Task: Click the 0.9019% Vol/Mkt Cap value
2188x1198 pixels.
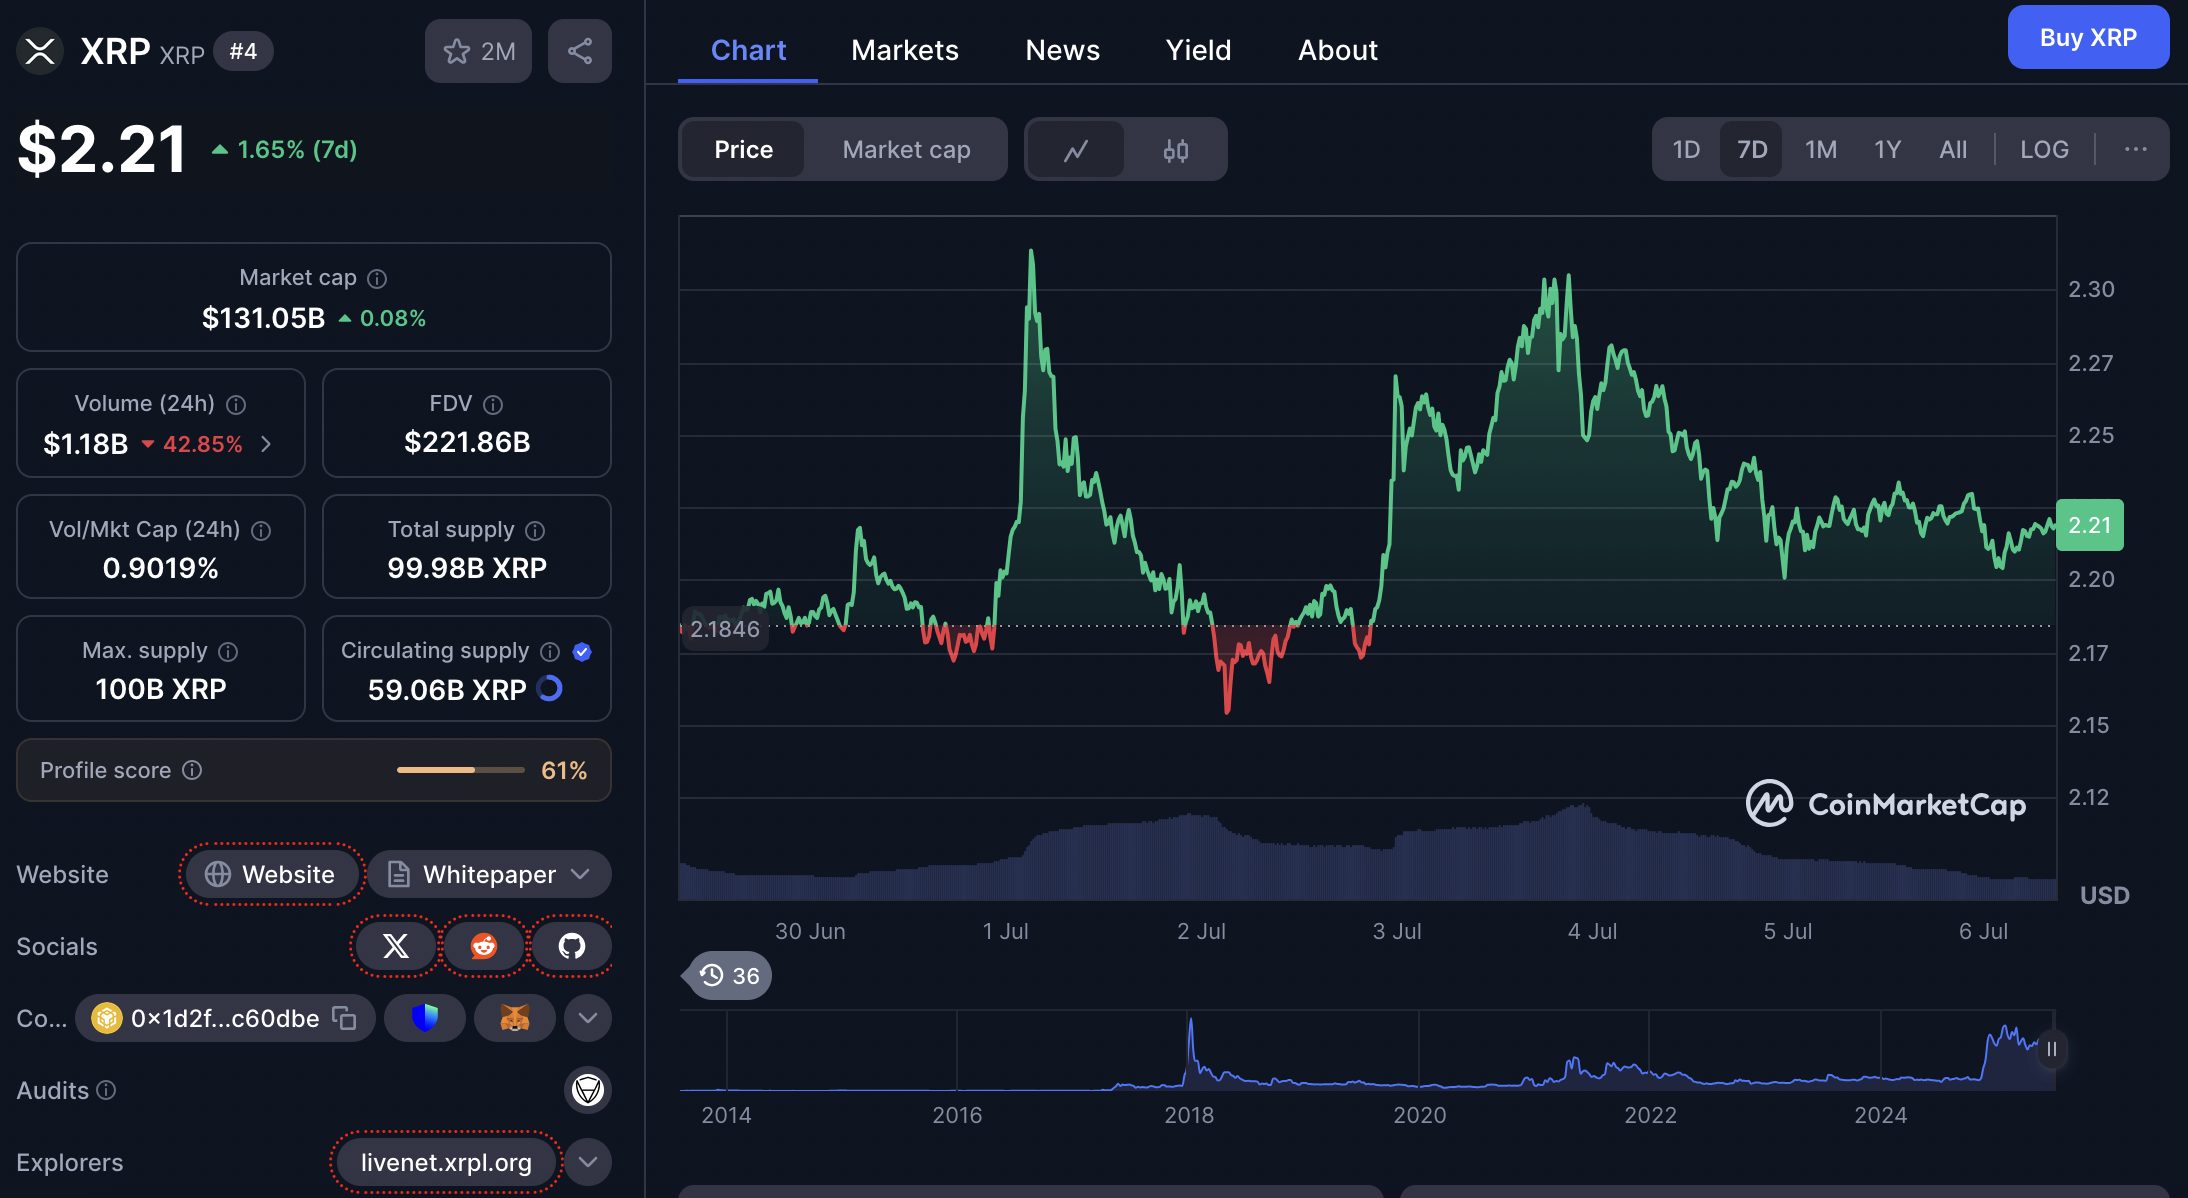Action: 160,568
